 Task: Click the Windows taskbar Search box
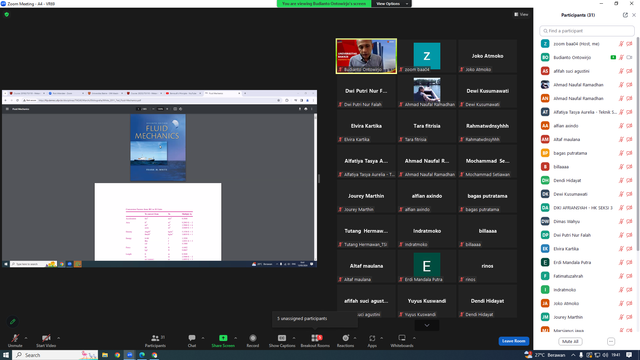(x=55, y=355)
